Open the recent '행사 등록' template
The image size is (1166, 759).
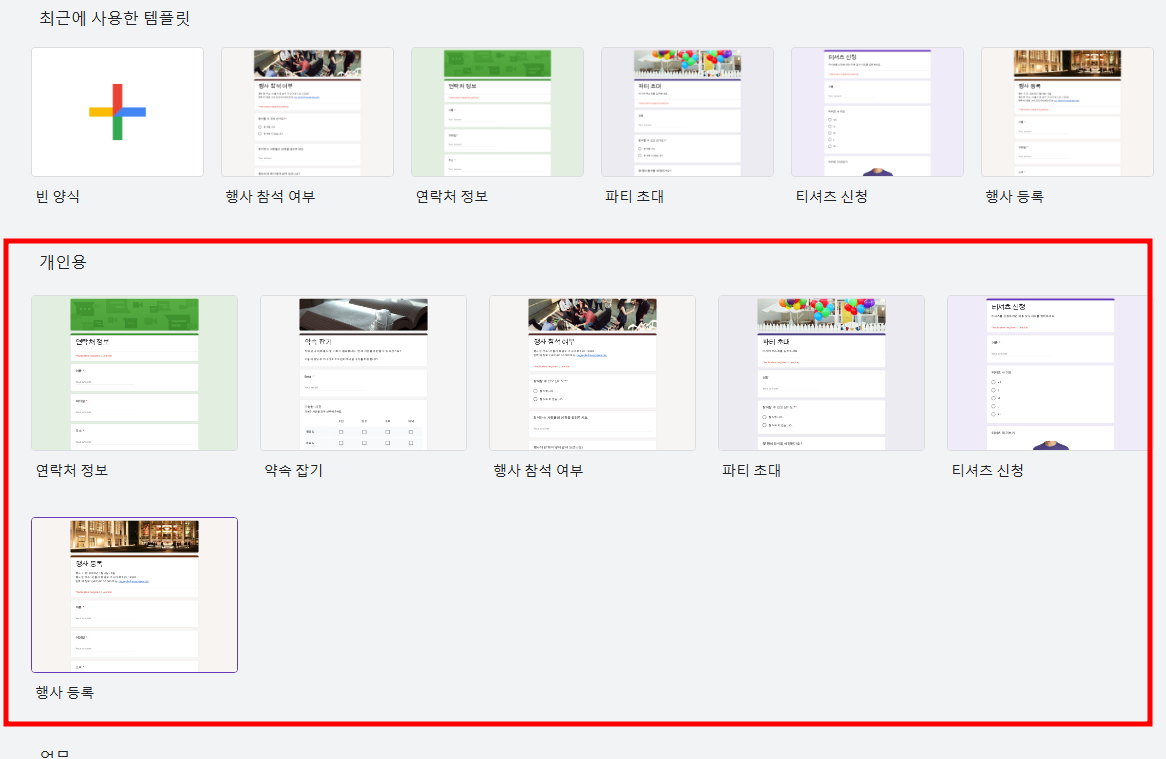pos(1066,111)
